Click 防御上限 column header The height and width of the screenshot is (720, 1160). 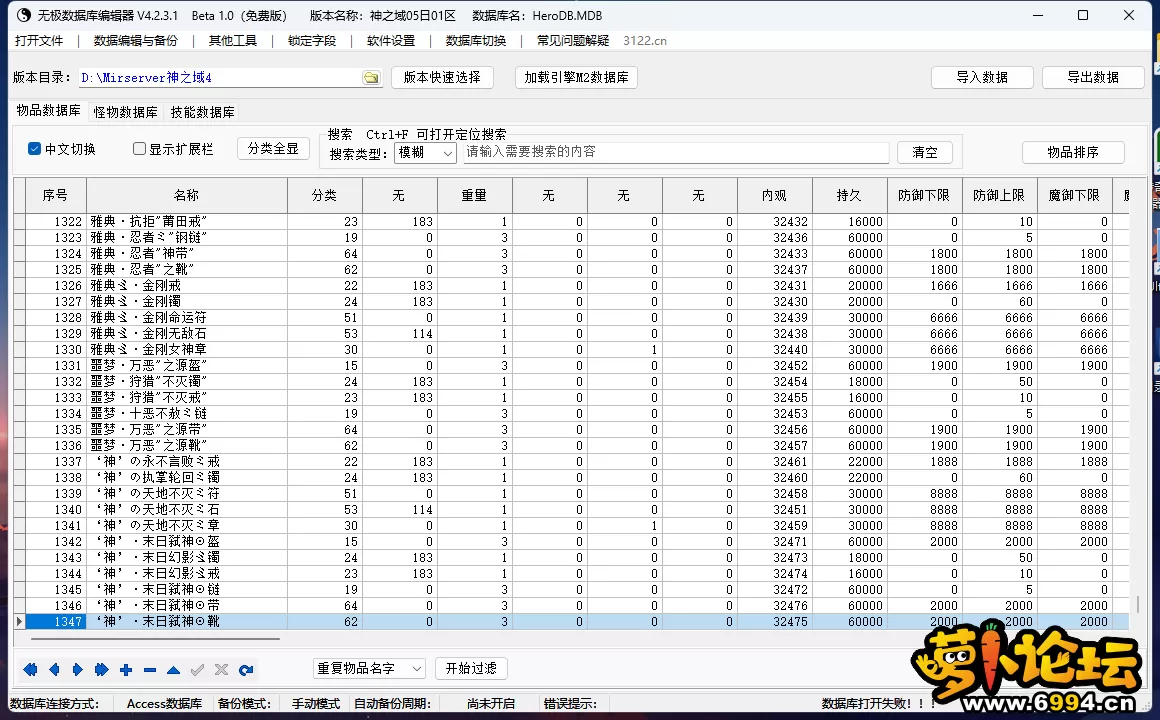(x=999, y=195)
